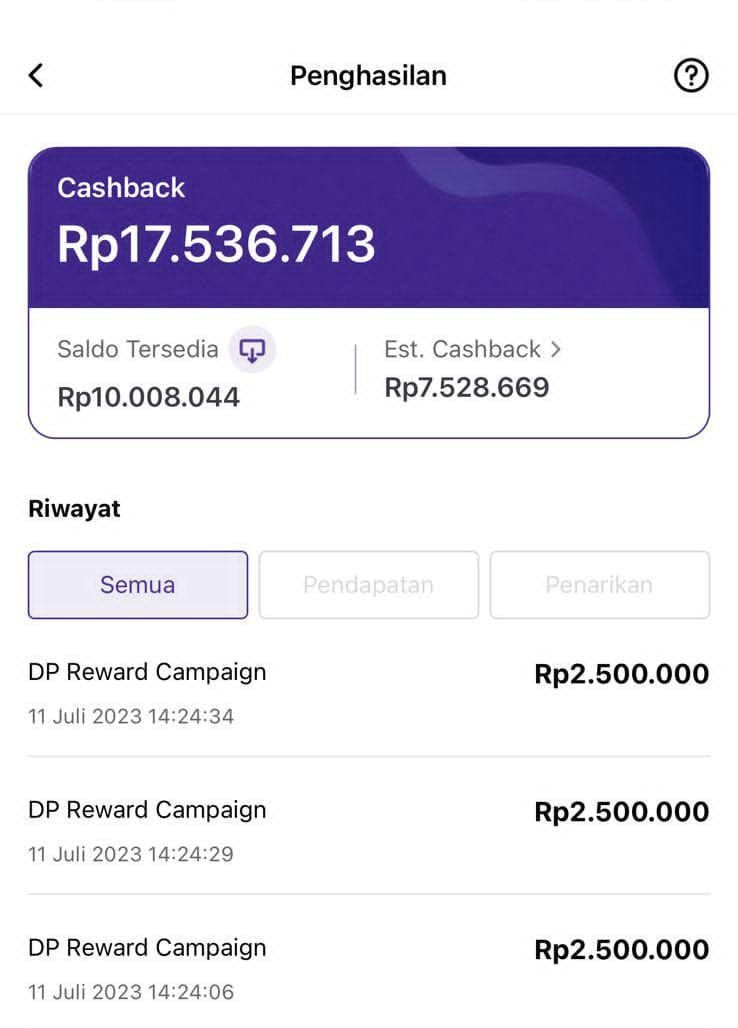Tap the Saldo Tersedia label

(x=138, y=349)
